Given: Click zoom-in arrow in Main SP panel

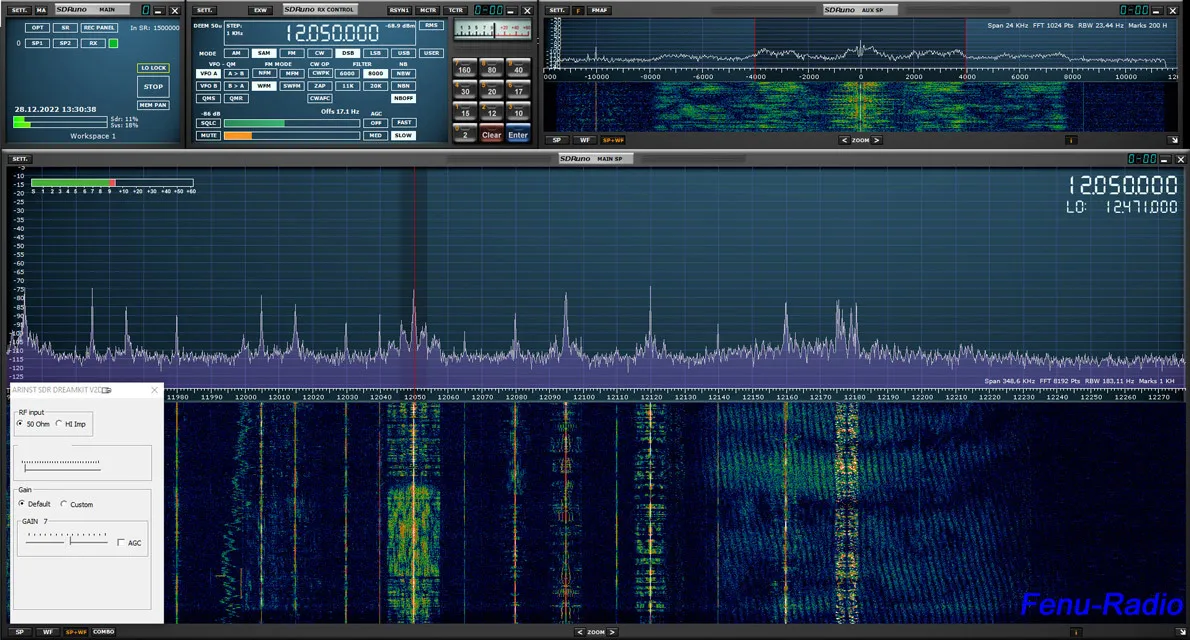Looking at the screenshot, I should 610,632.
